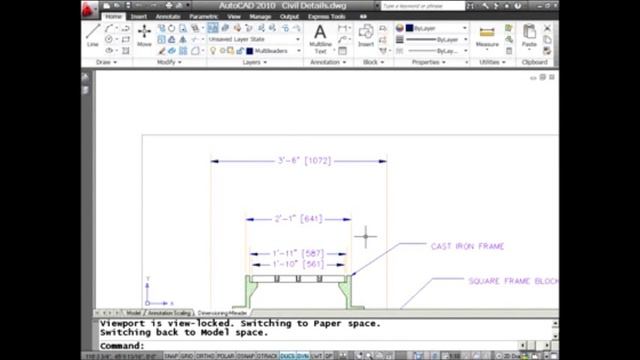The width and height of the screenshot is (640, 360).
Task: Switch to the Model layout tab
Action: [133, 313]
